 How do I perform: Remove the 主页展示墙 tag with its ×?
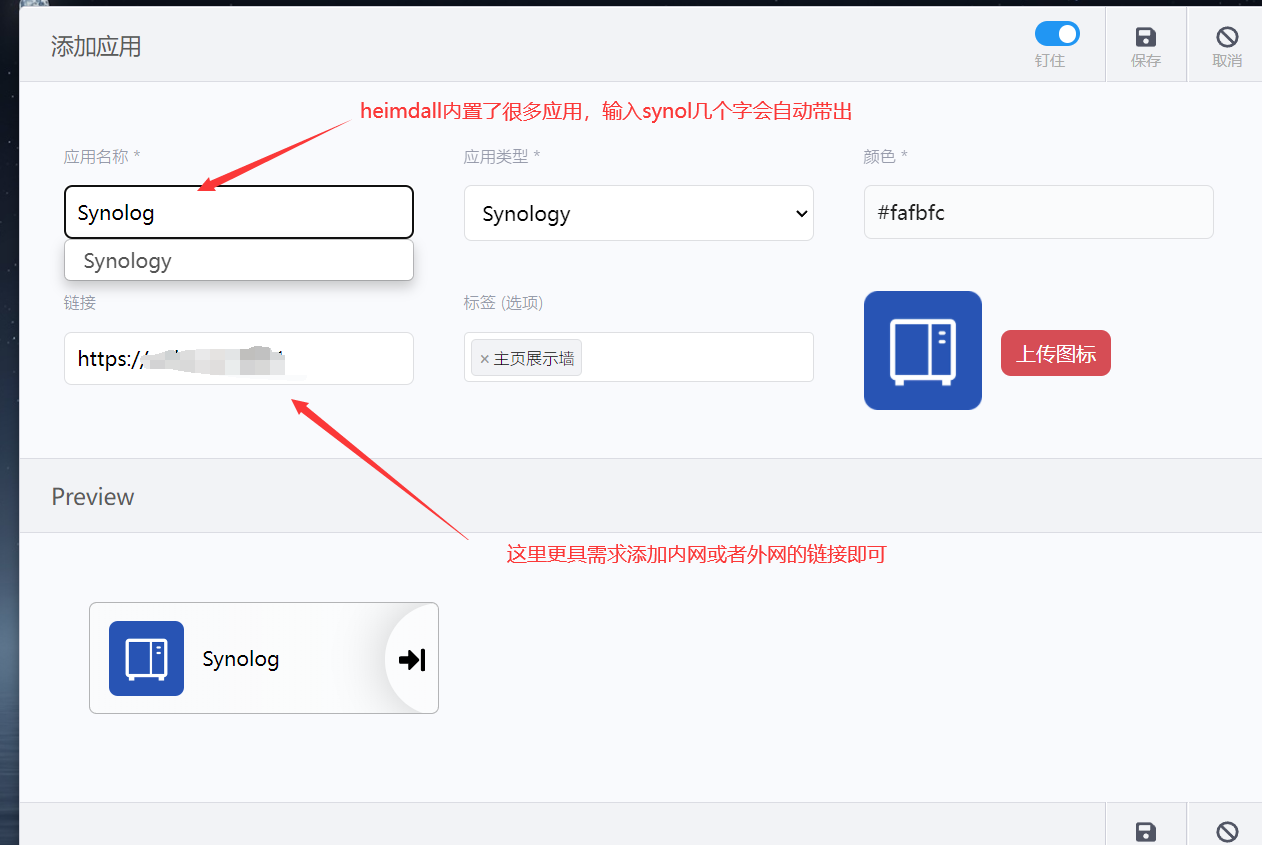pos(484,358)
